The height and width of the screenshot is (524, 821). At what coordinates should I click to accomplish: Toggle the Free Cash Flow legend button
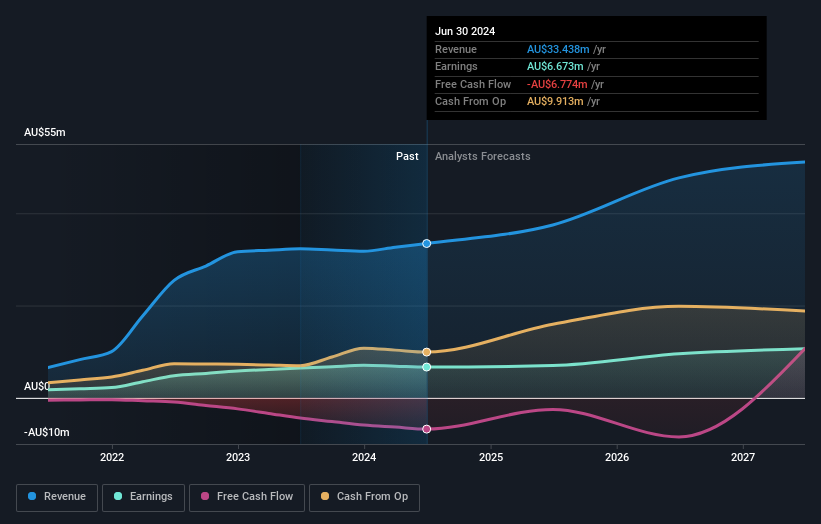click(247, 497)
